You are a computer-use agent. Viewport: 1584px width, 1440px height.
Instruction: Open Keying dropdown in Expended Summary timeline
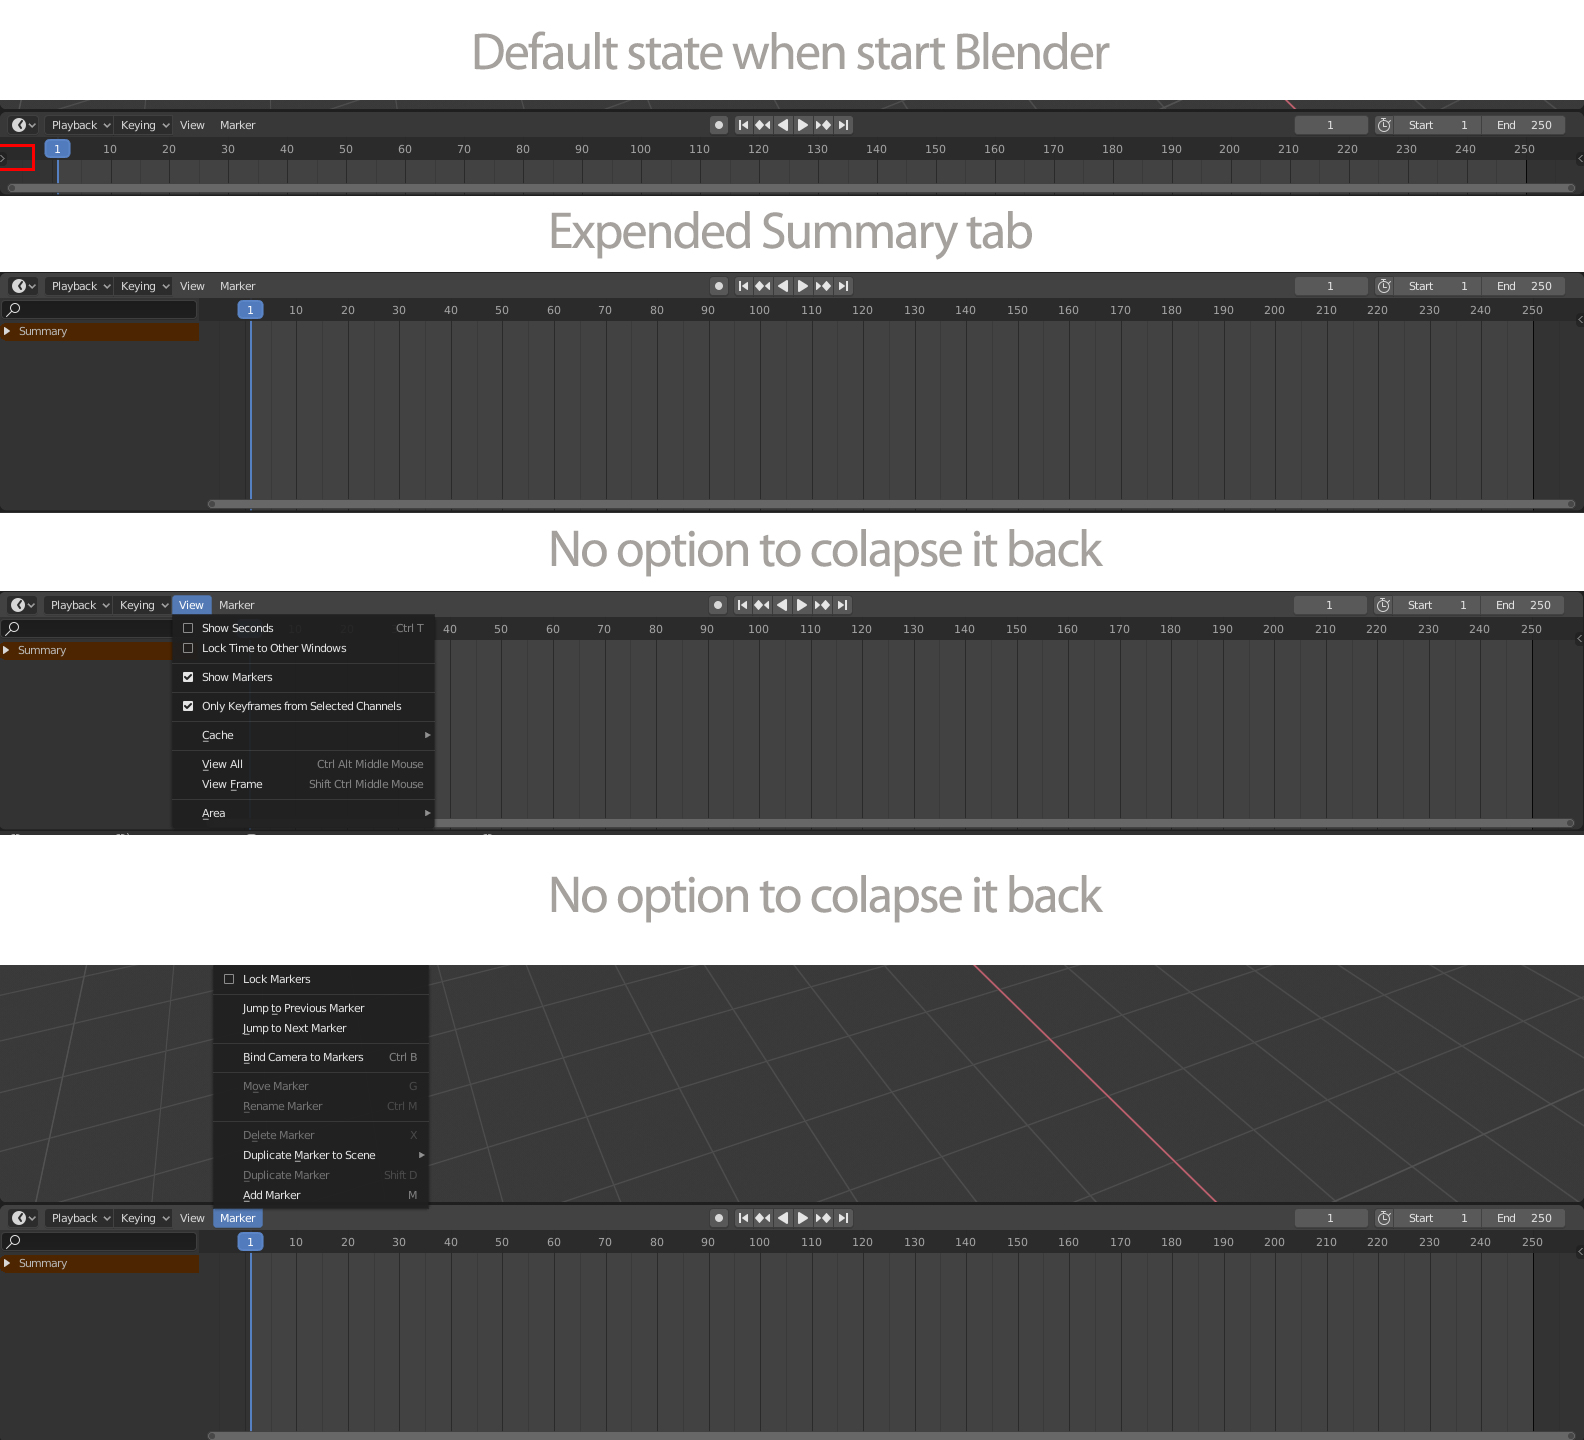click(x=145, y=286)
